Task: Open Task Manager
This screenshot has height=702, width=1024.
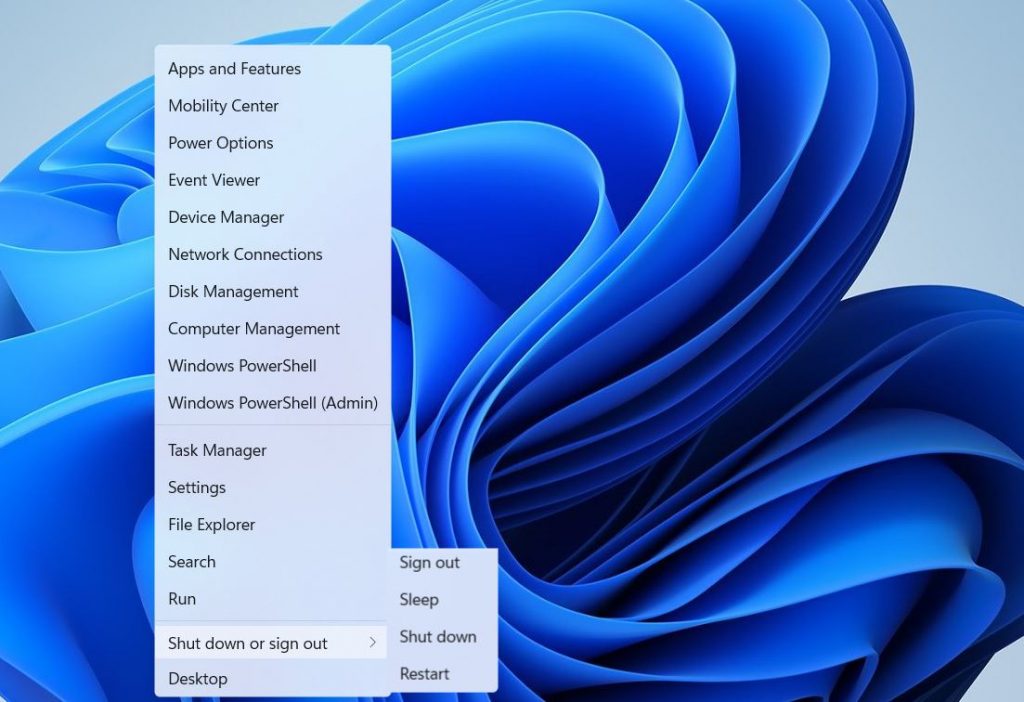Action: [x=215, y=450]
